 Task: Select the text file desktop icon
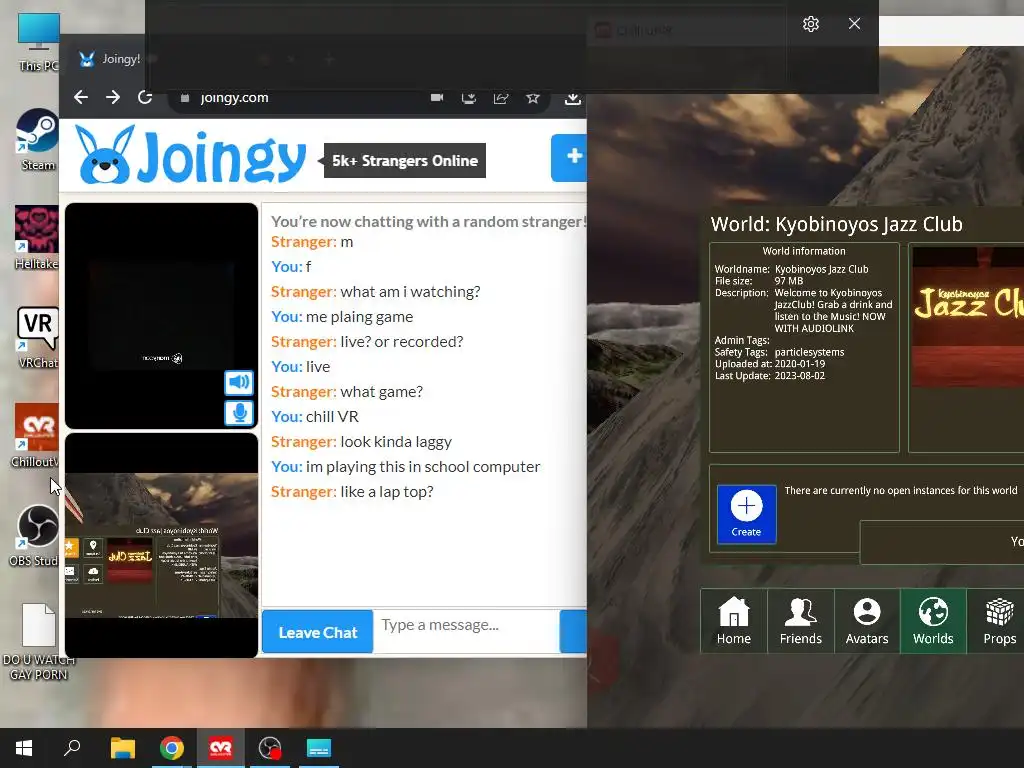tap(39, 642)
